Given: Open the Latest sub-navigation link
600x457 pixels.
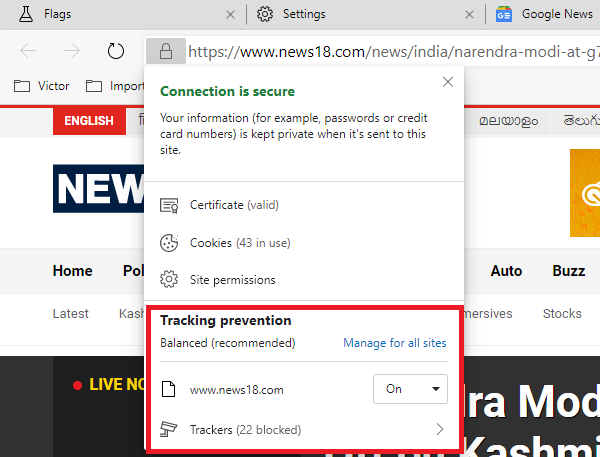Looking at the screenshot, I should [x=70, y=313].
